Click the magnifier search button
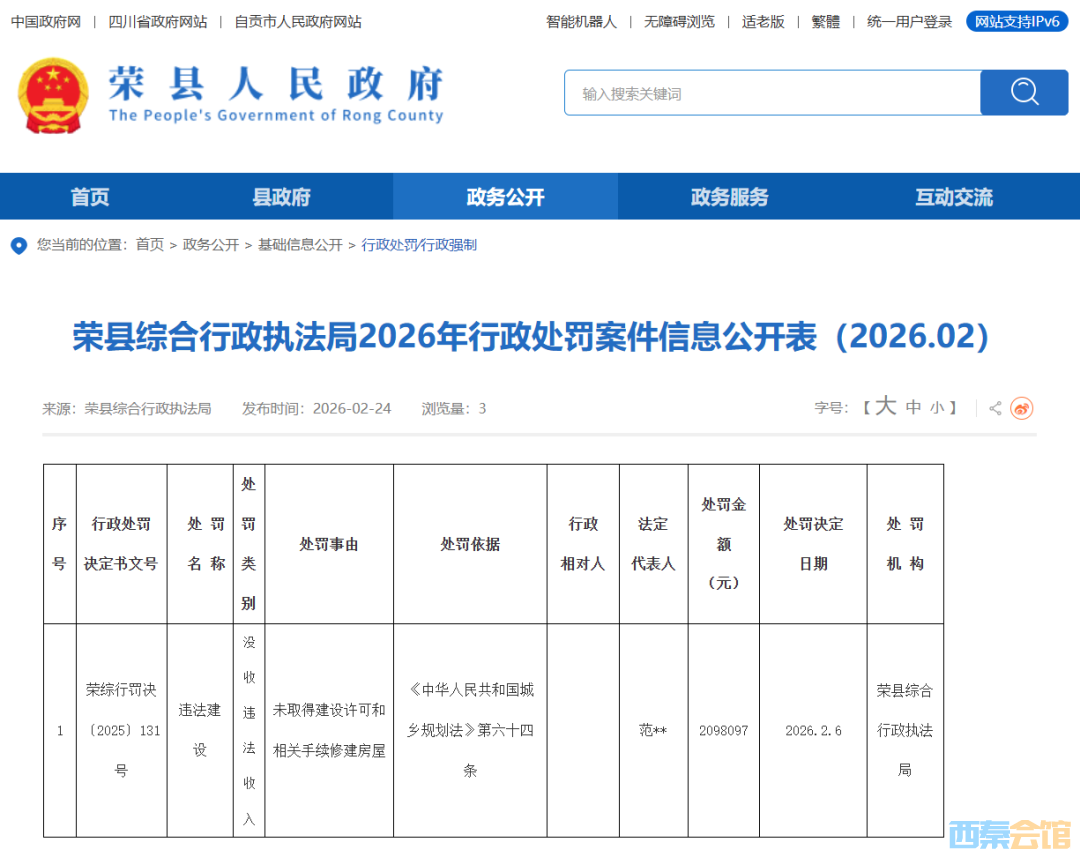The image size is (1080, 857). (x=1024, y=93)
